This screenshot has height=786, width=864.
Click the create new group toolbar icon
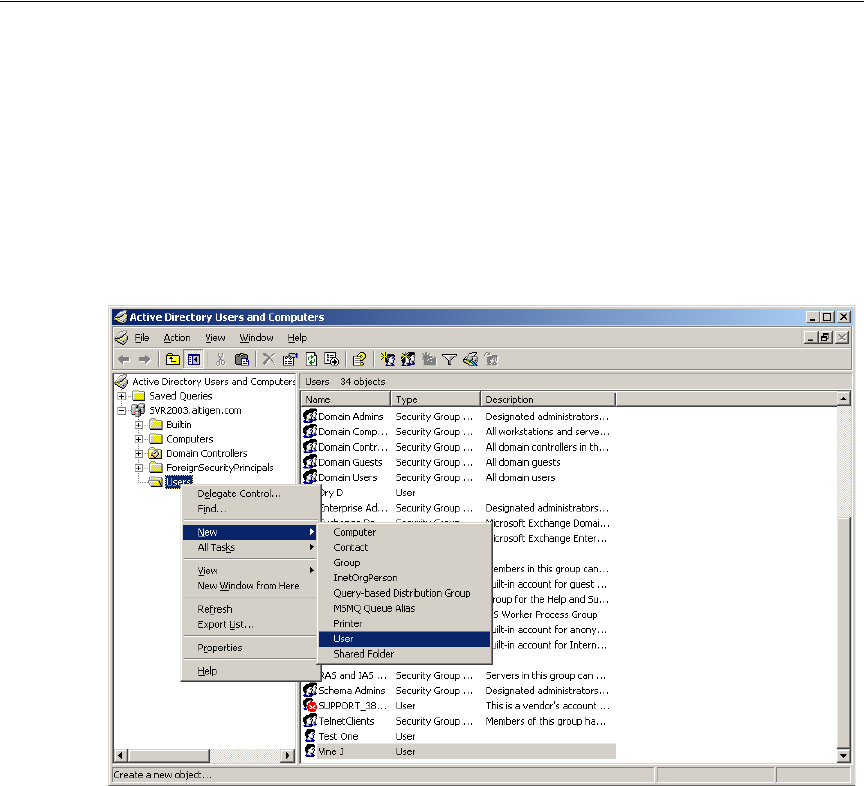(x=408, y=359)
